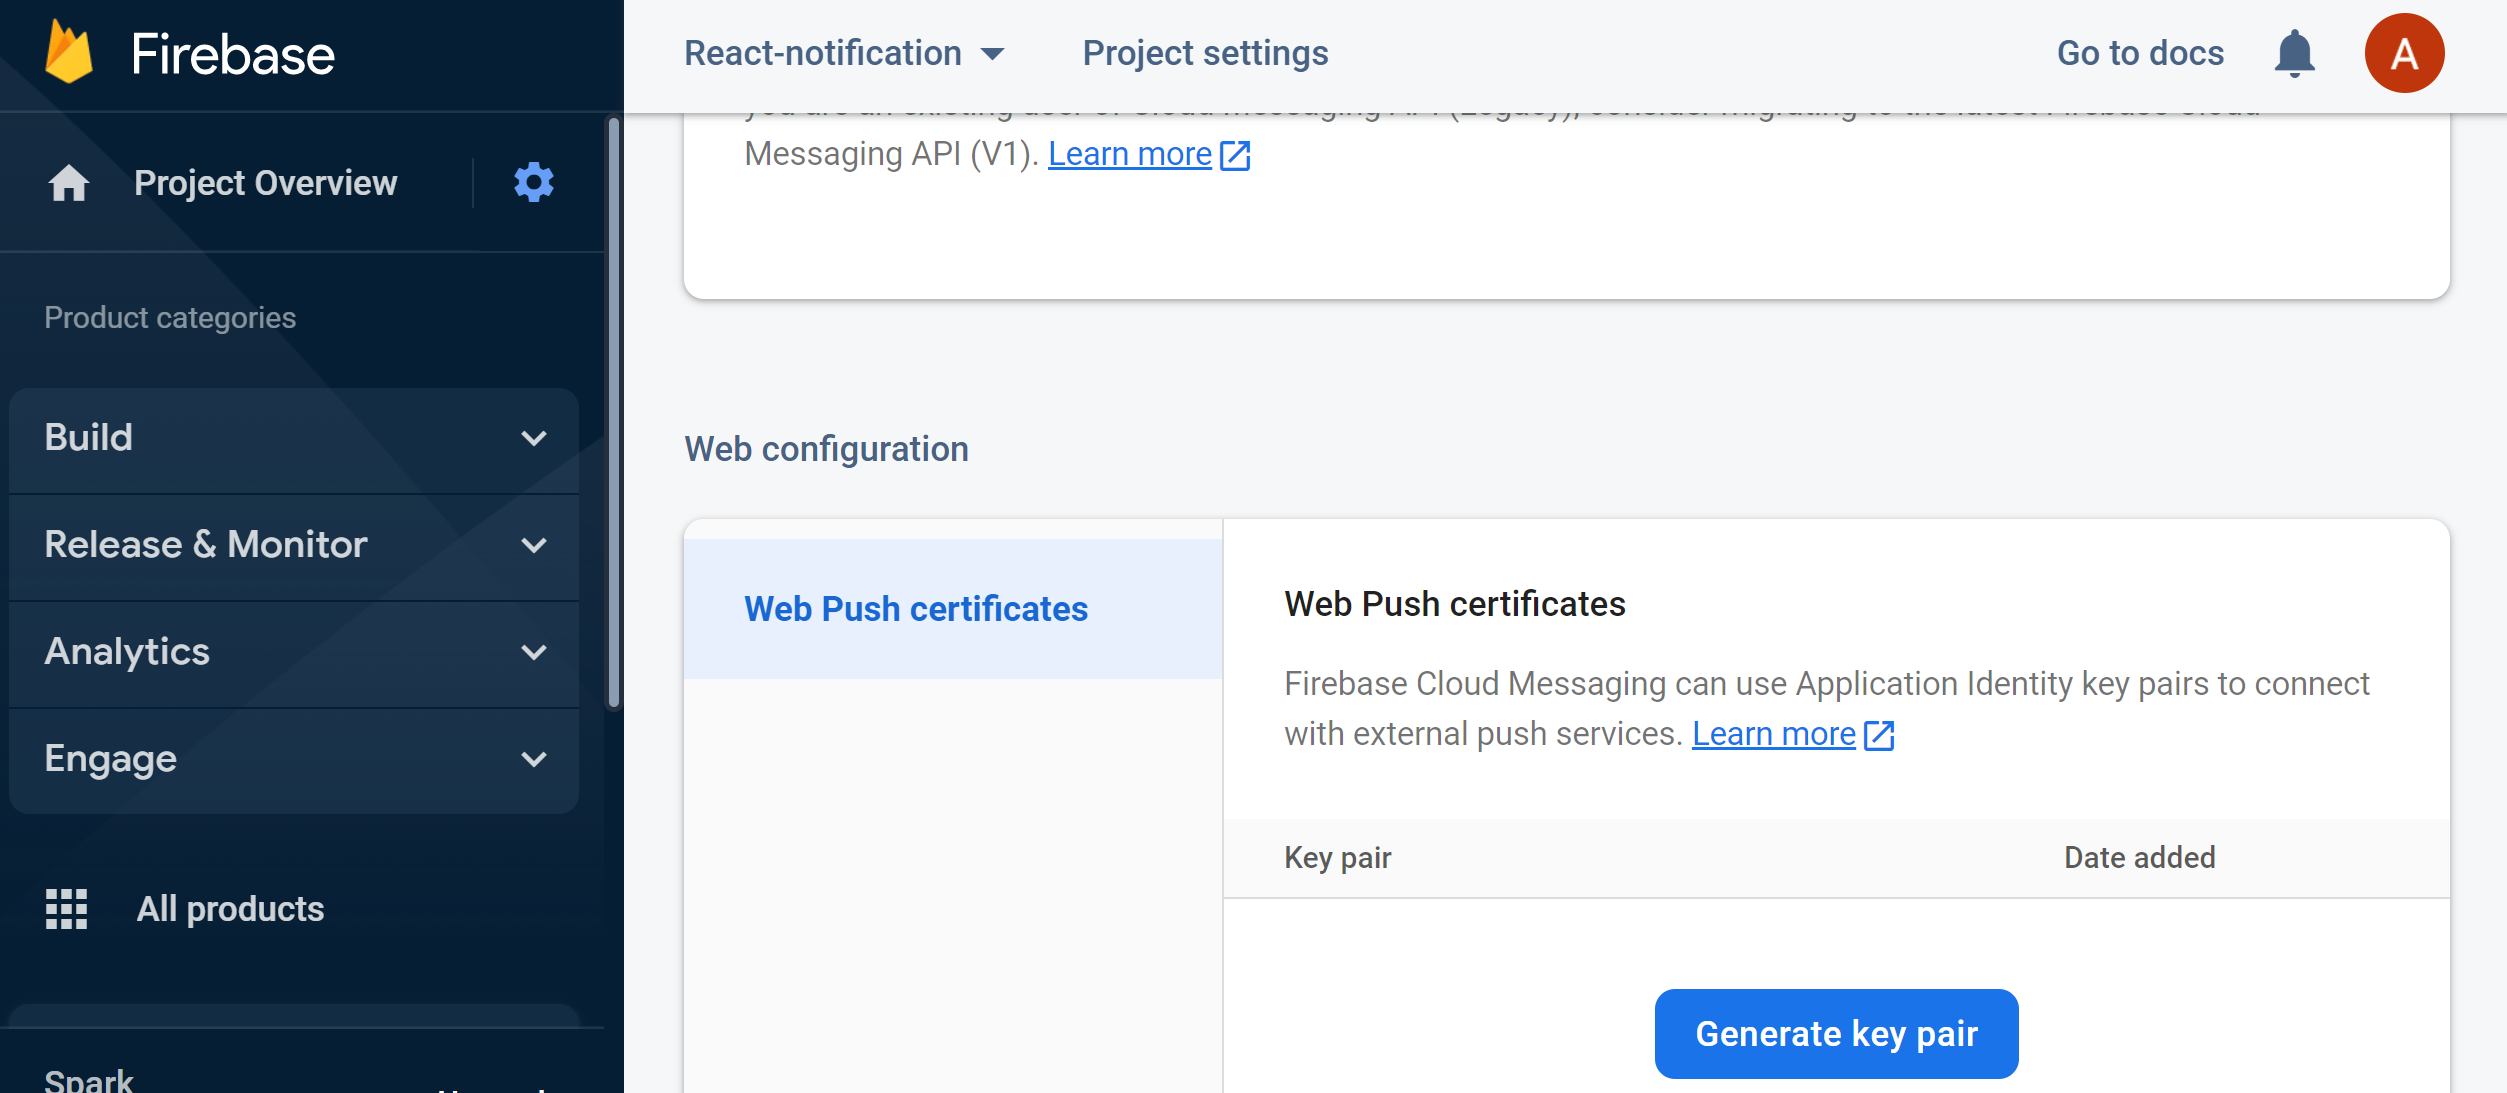Click the Web Push certificates panel heading
2507x1093 pixels.
pos(1454,604)
